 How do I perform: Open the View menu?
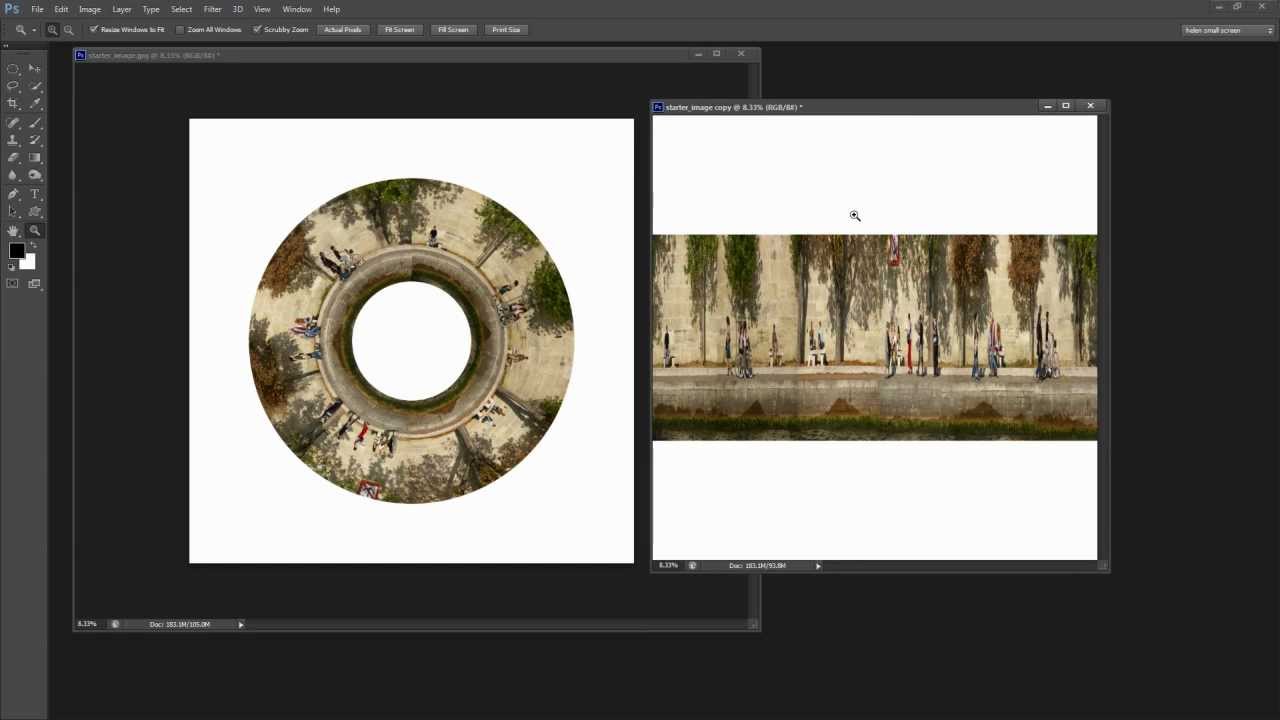pos(262,9)
